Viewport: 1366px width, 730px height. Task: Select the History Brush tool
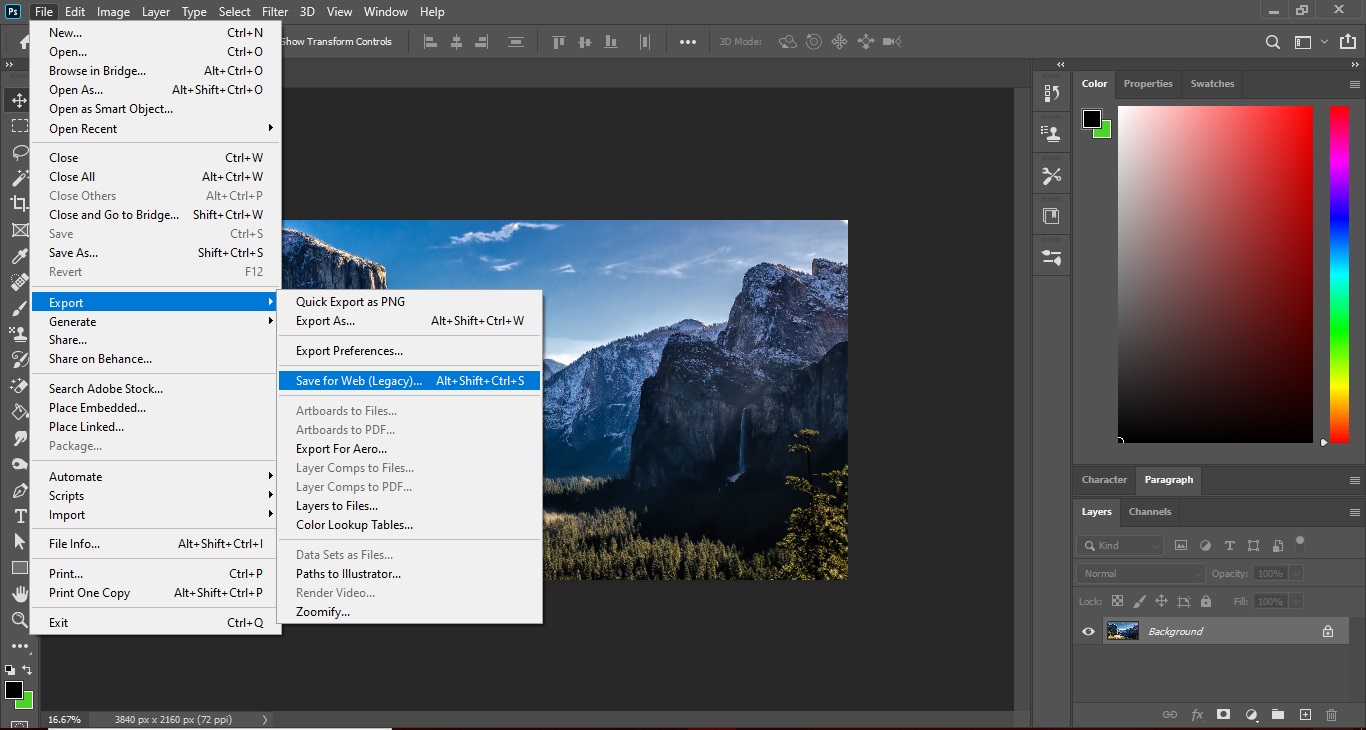click(19, 360)
